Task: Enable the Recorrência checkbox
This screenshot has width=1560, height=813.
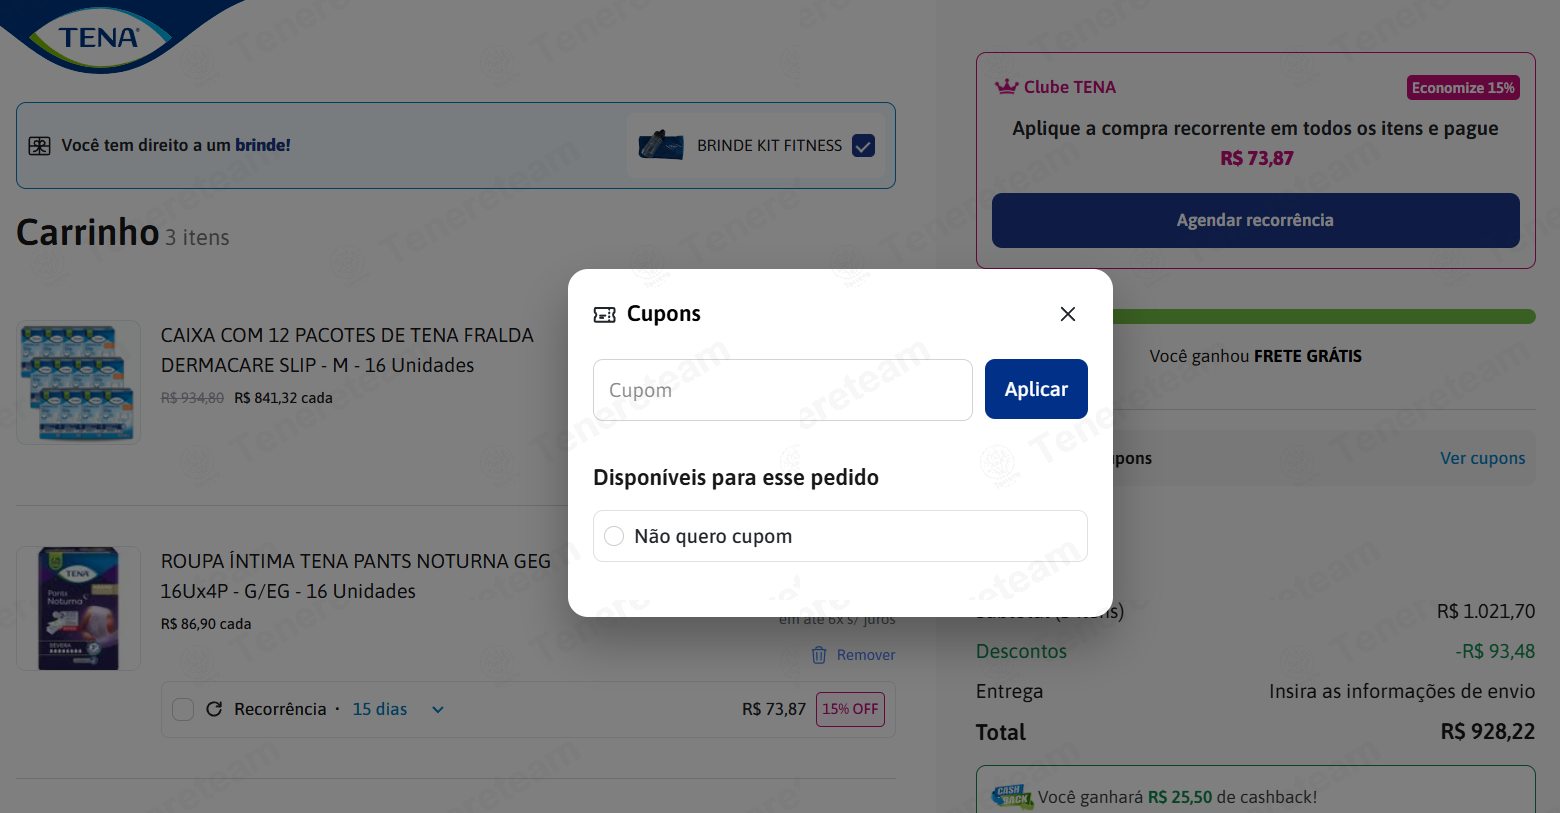Action: [183, 709]
